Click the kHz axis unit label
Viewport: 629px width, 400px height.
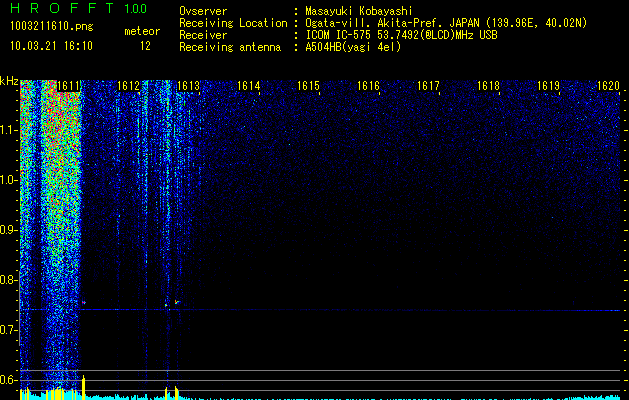point(9,82)
